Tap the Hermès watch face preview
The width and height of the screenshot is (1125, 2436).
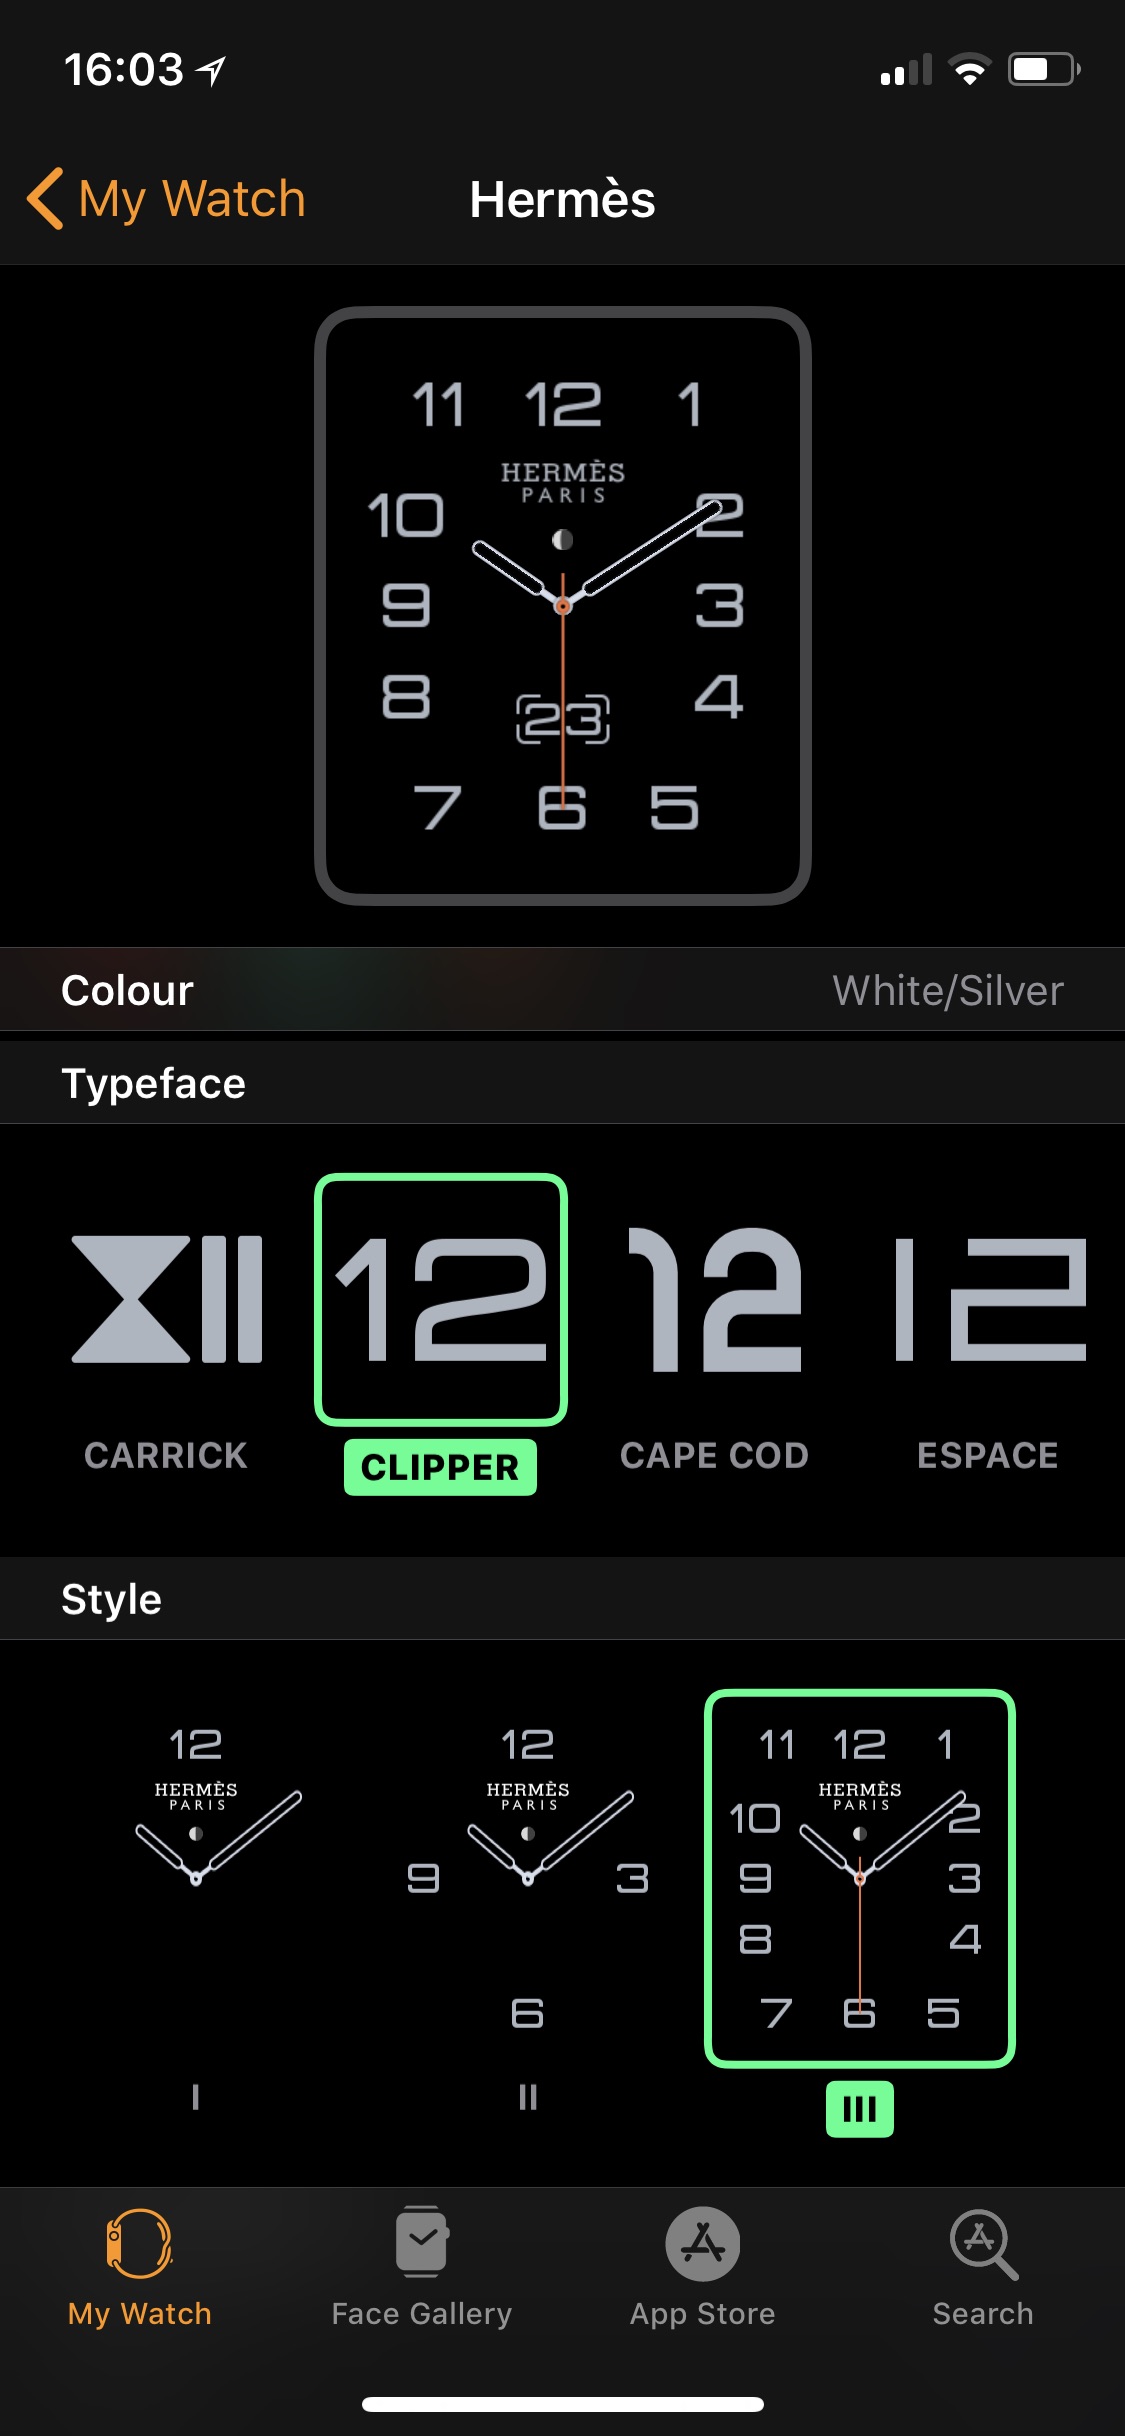tap(562, 606)
